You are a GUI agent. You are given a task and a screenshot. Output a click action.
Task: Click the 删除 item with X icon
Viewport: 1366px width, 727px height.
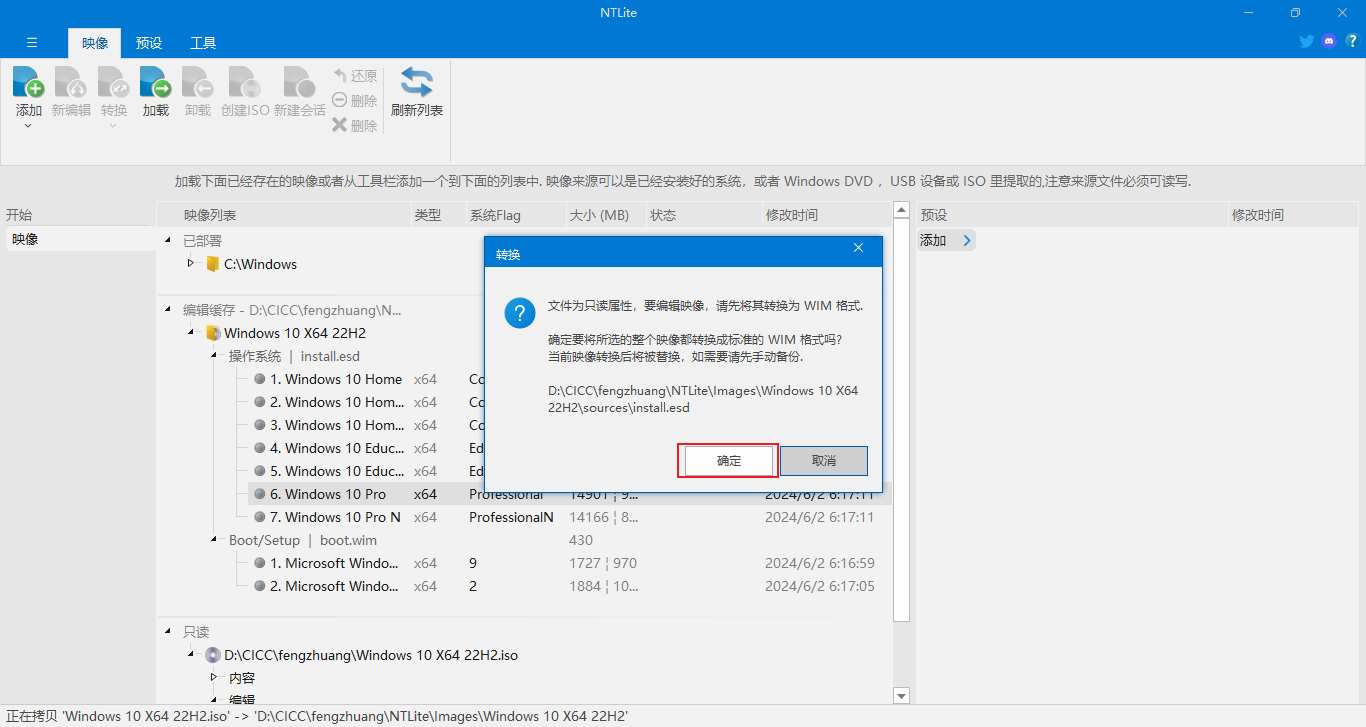[x=355, y=126]
